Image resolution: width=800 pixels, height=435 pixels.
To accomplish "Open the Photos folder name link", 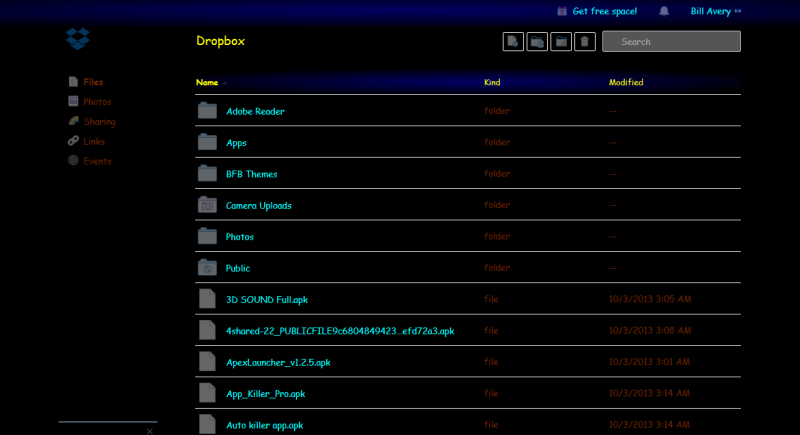I will point(240,237).
